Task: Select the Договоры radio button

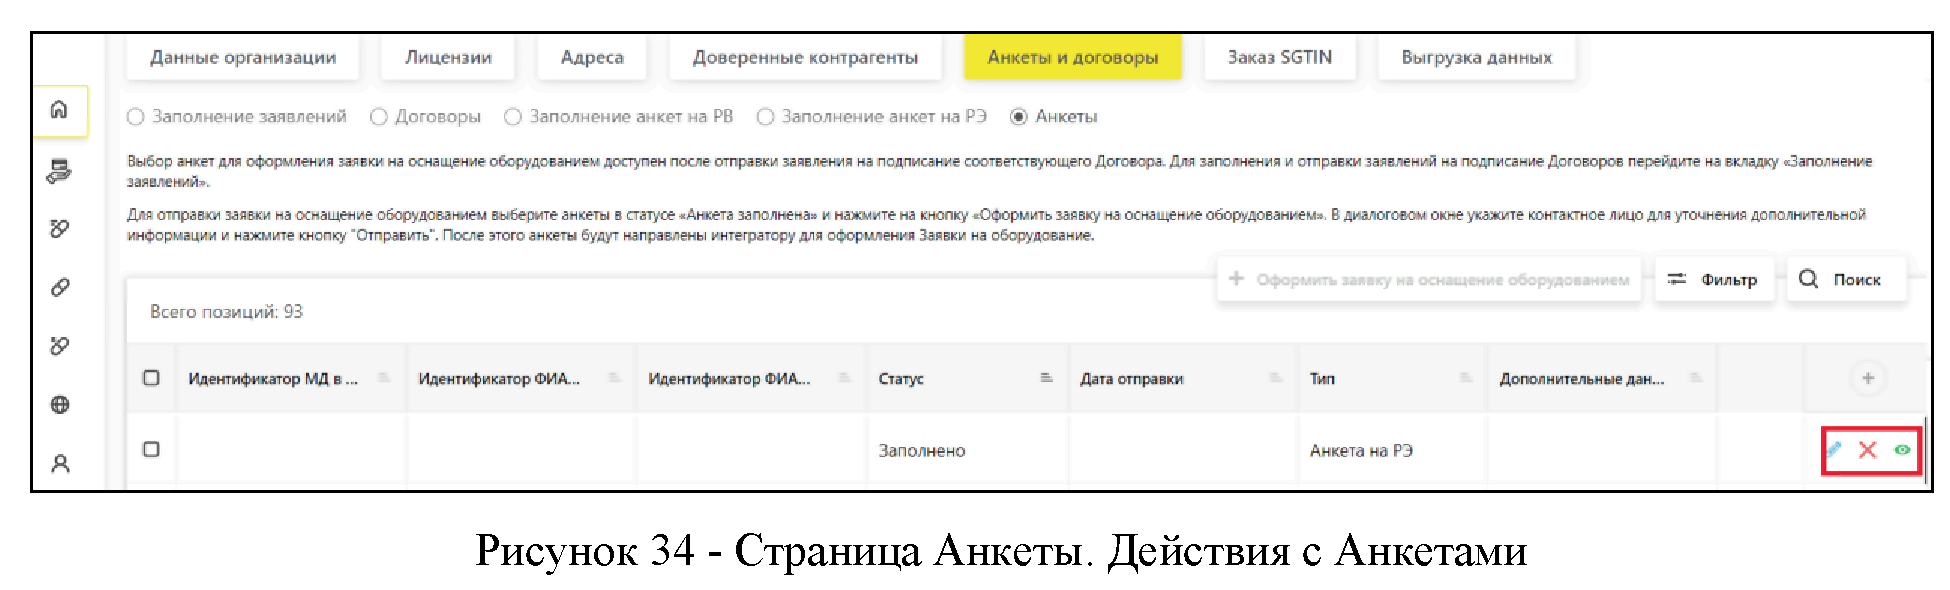Action: coord(379,117)
